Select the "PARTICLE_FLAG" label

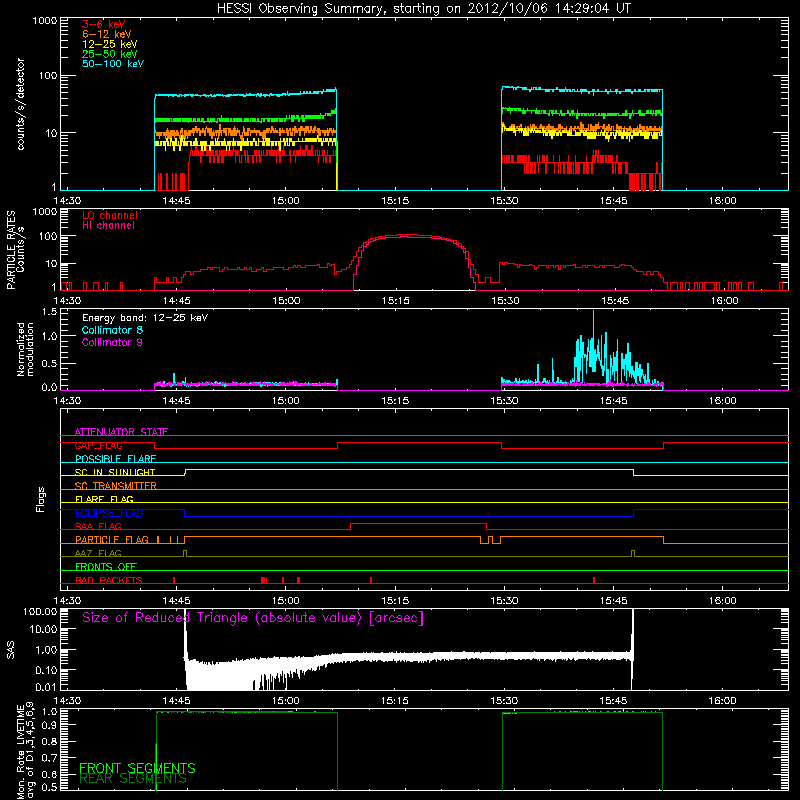(112, 540)
